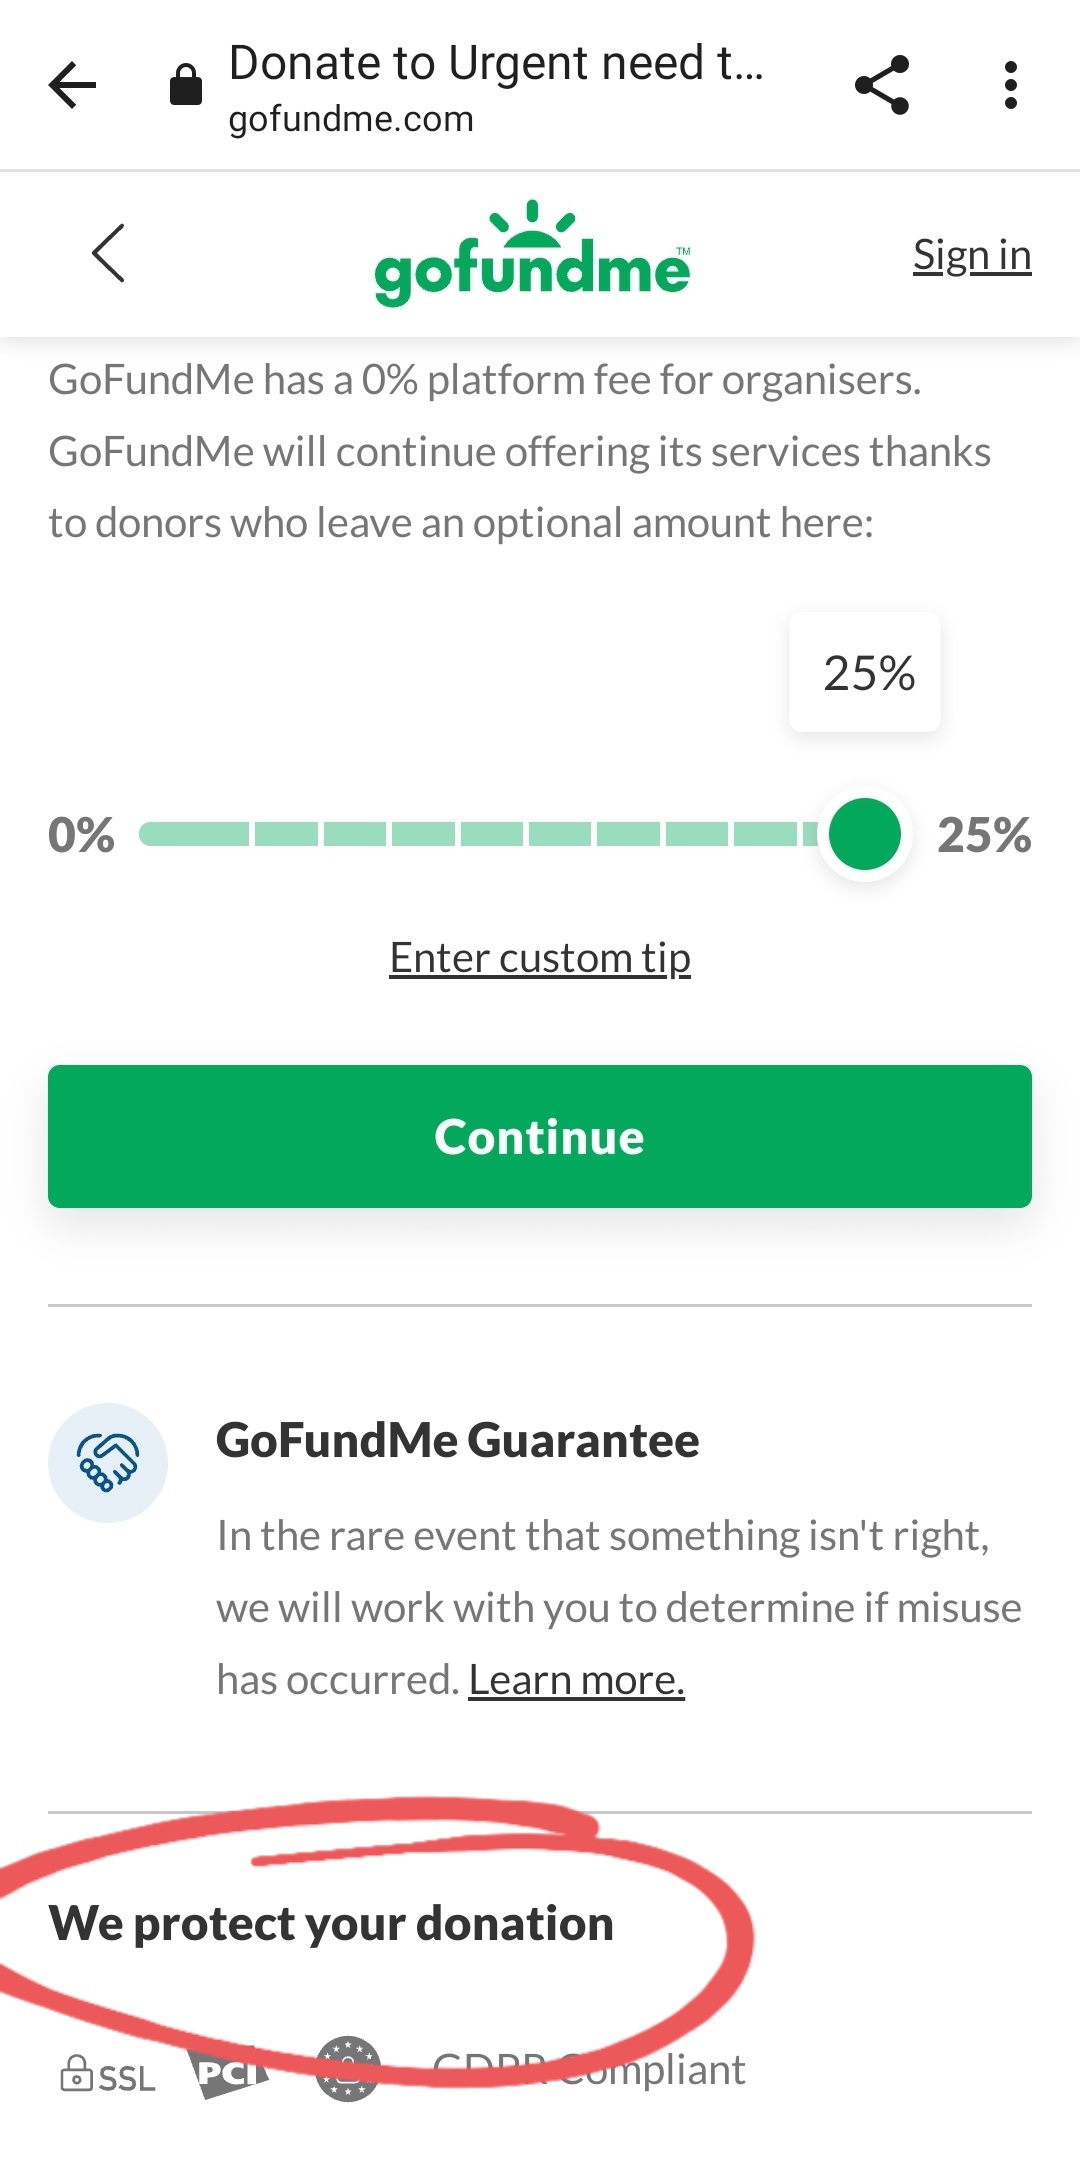Tap the SSL lock badge

point(108,2076)
